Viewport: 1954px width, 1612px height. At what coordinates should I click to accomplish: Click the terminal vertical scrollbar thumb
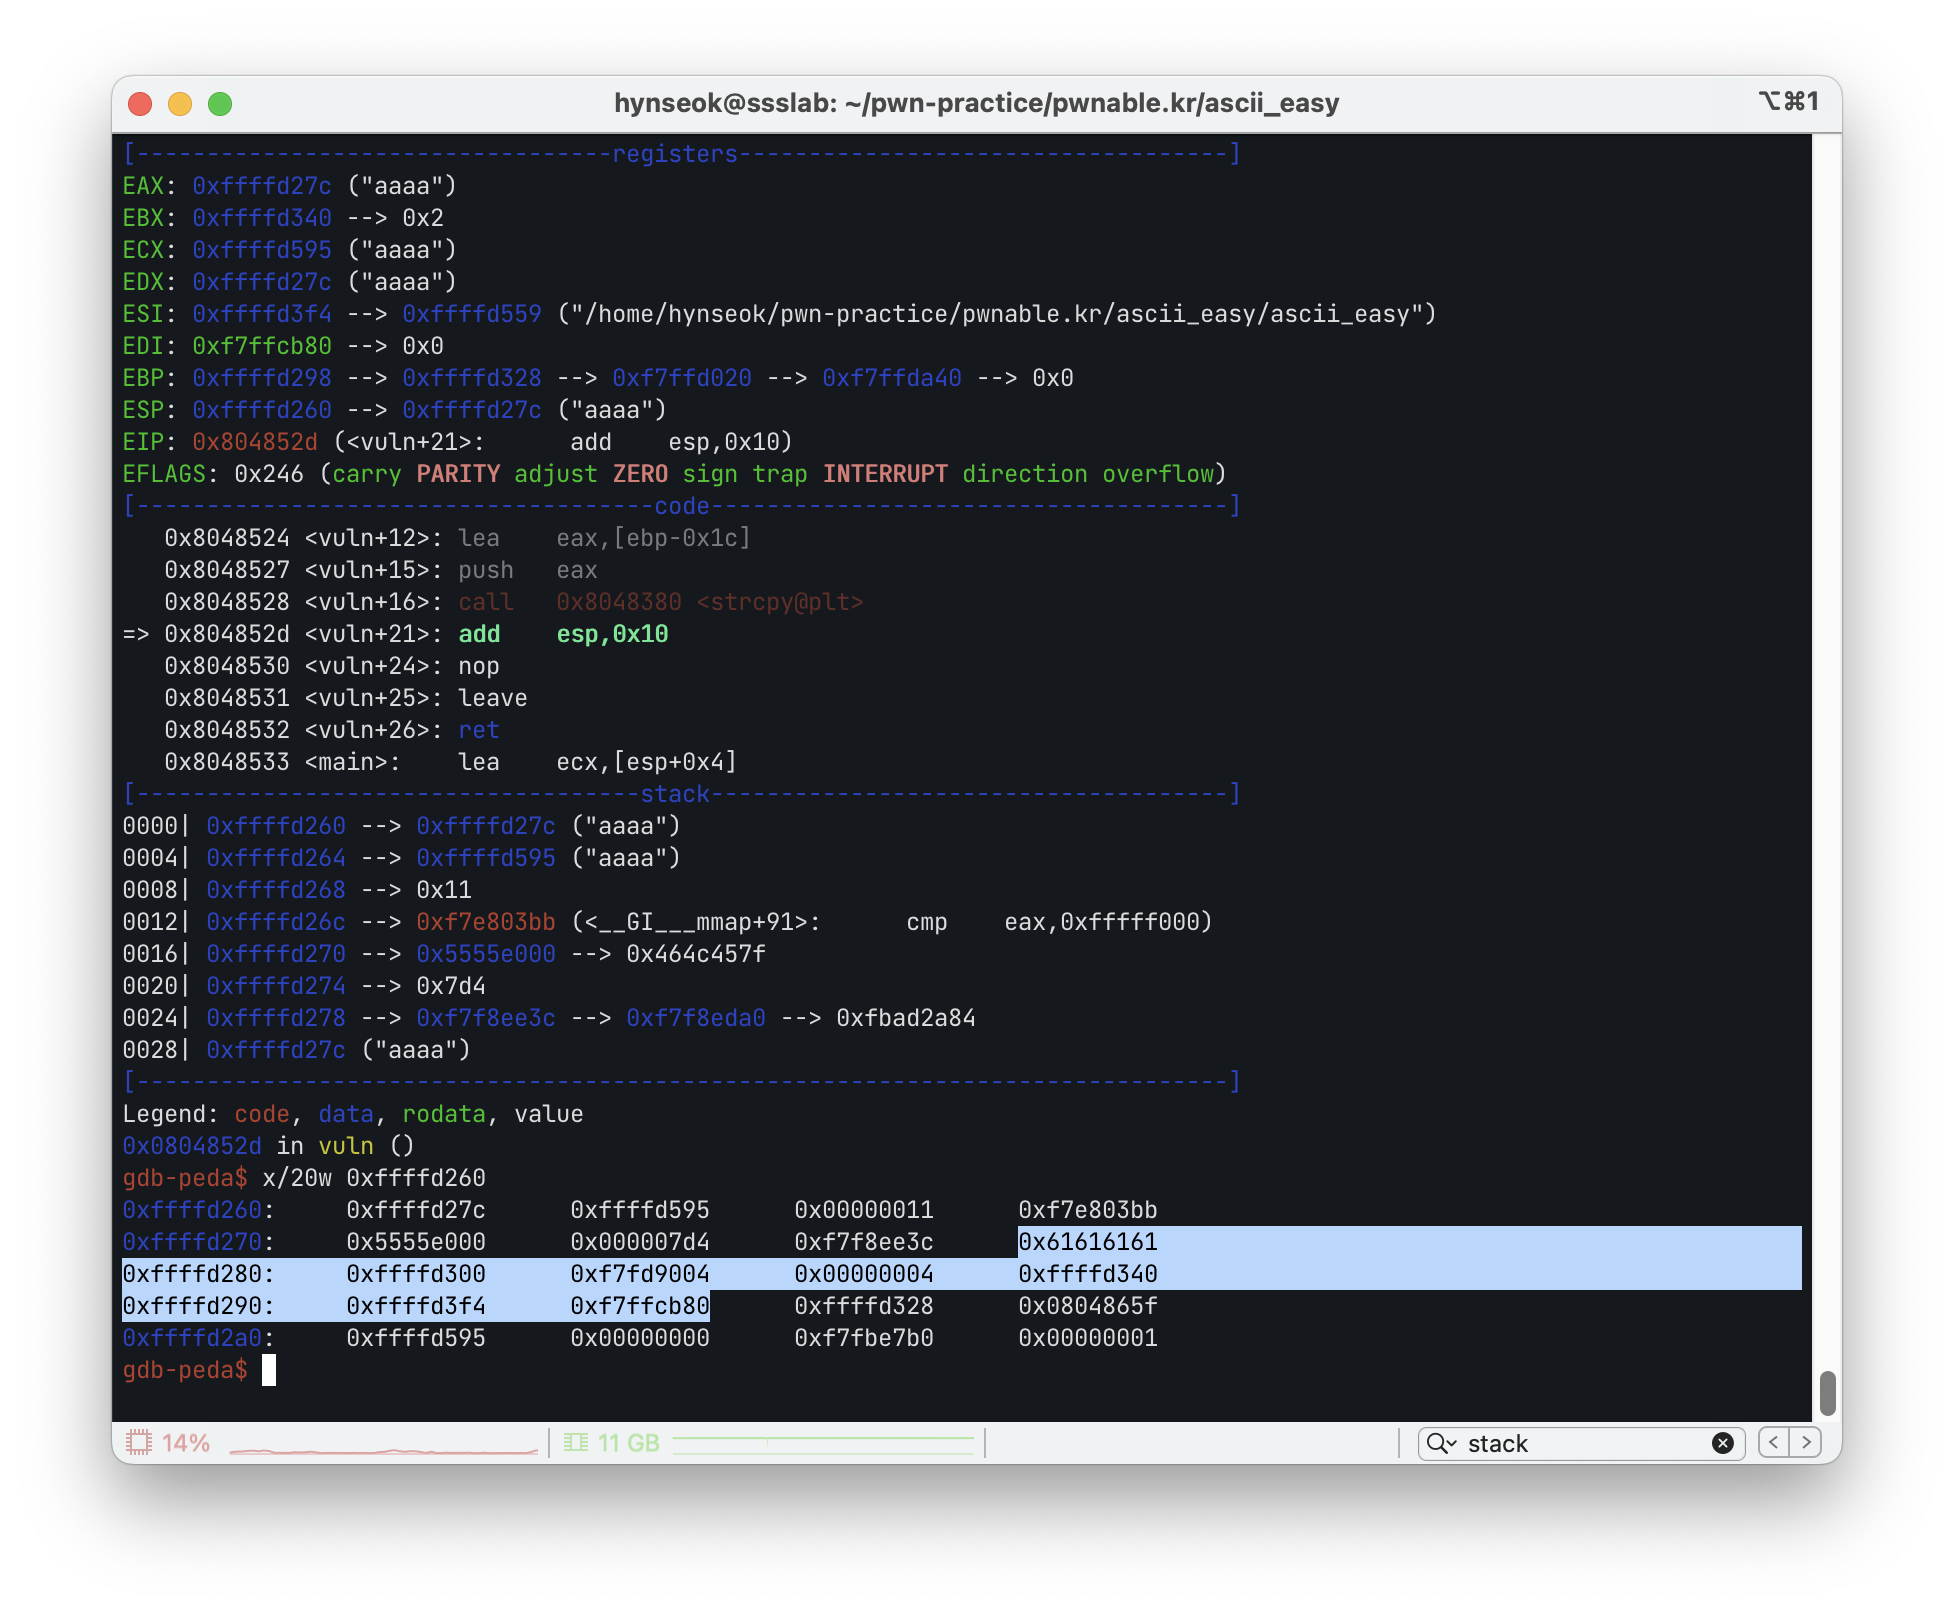(1827, 1393)
